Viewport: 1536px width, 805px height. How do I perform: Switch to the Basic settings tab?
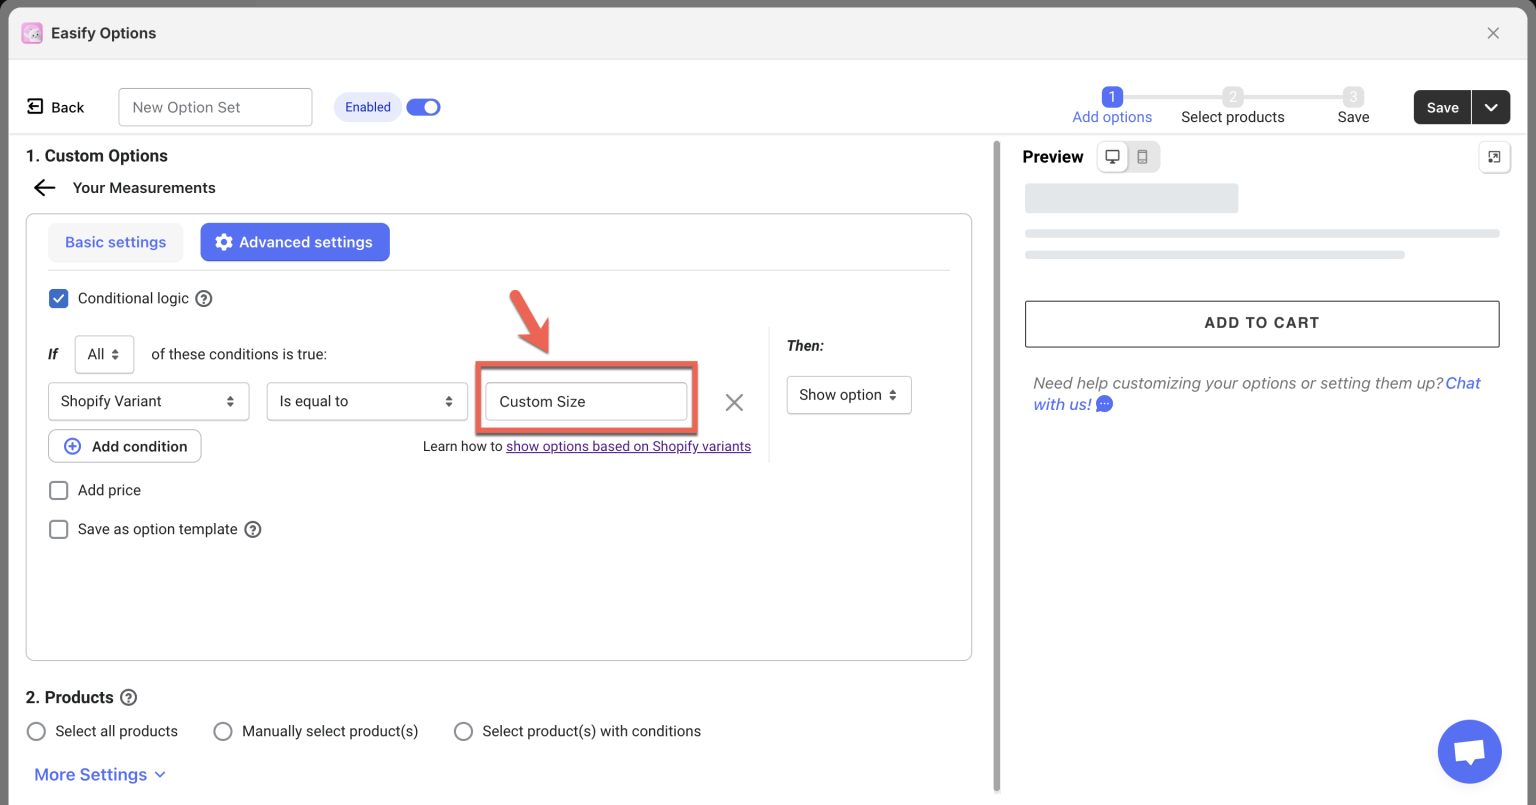(115, 241)
